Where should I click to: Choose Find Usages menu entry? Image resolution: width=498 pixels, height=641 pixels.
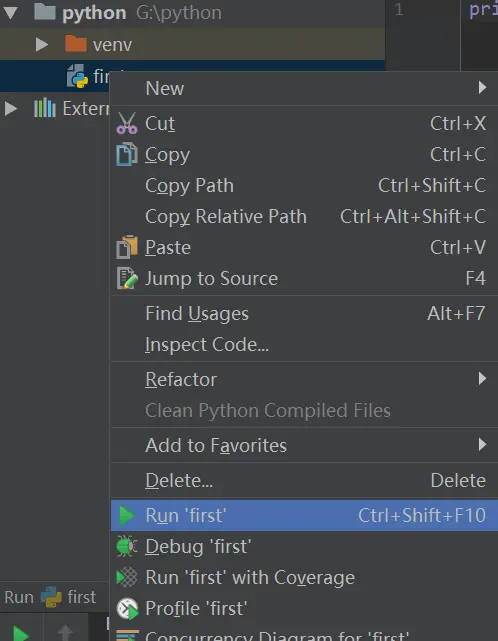pyautogui.click(x=304, y=314)
